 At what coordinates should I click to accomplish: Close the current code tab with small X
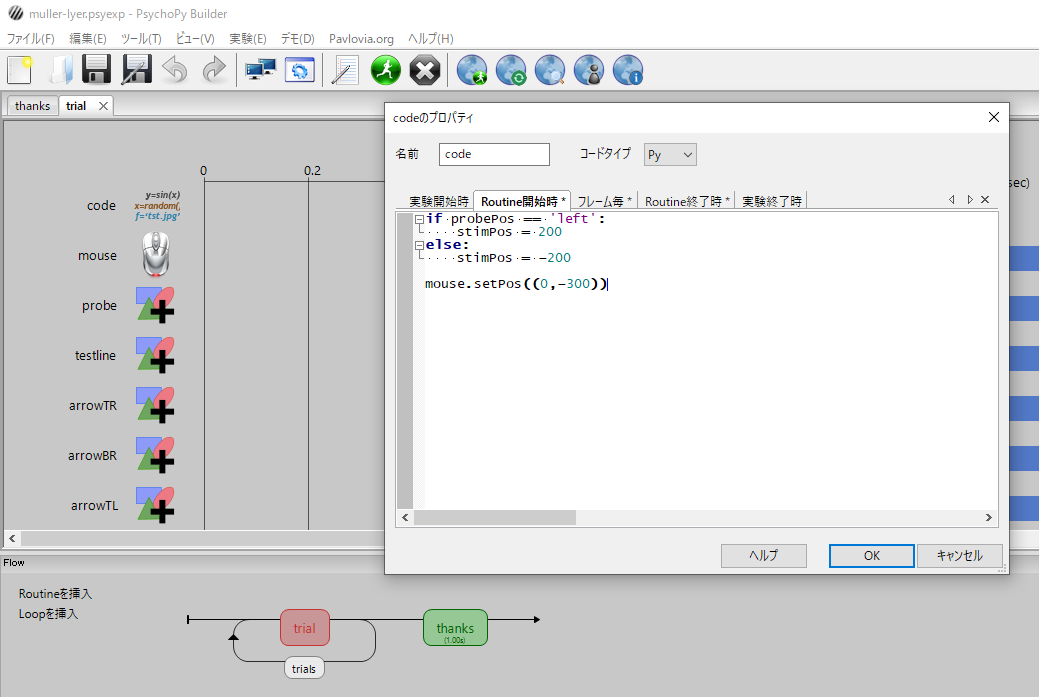point(985,199)
